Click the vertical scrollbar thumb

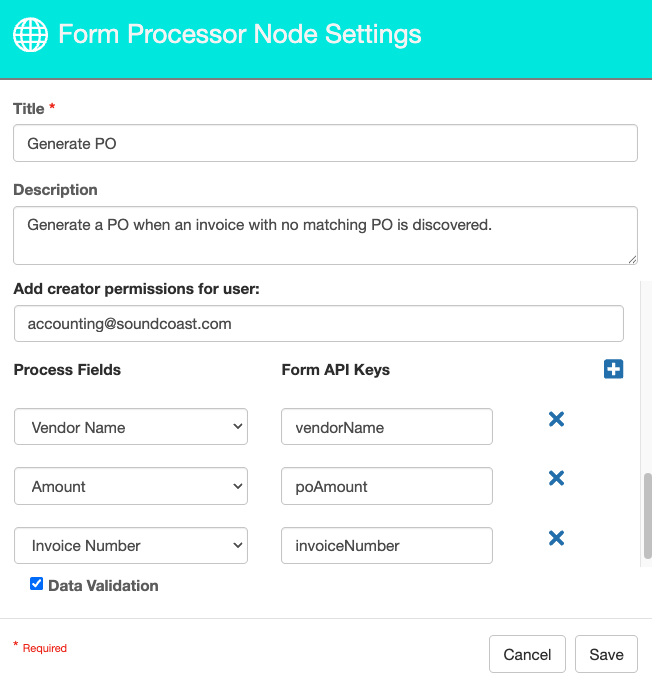[647, 515]
